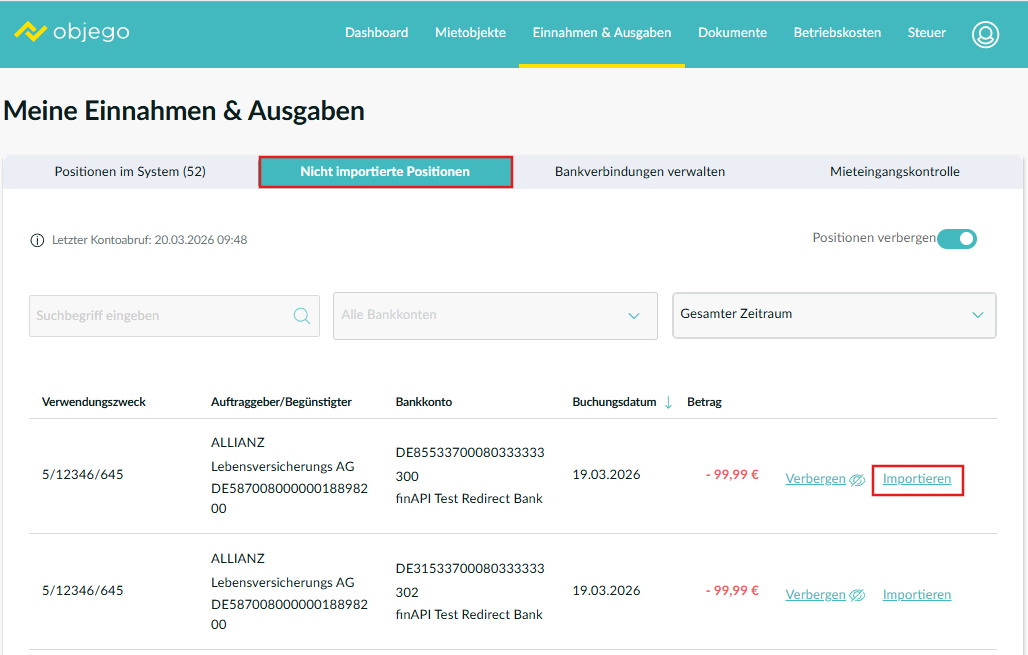Click Verbergen link in the first row

[x=815, y=479]
